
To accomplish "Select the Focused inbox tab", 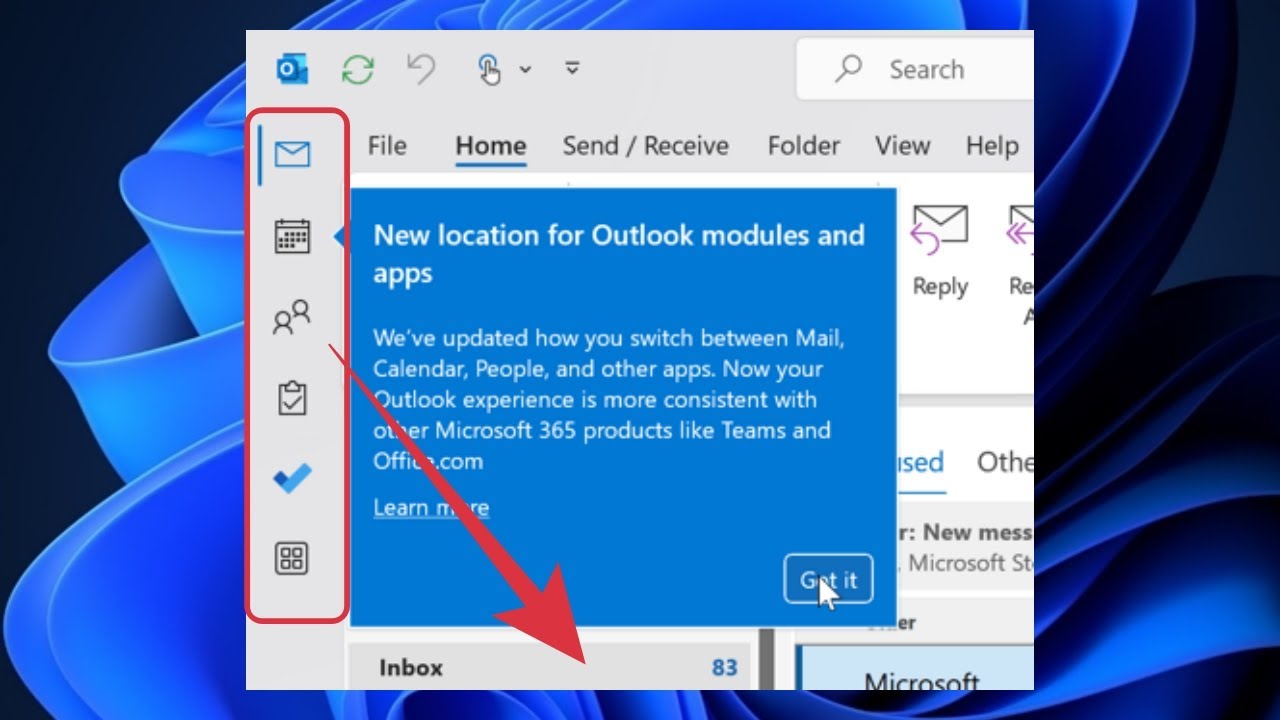I will coord(921,462).
